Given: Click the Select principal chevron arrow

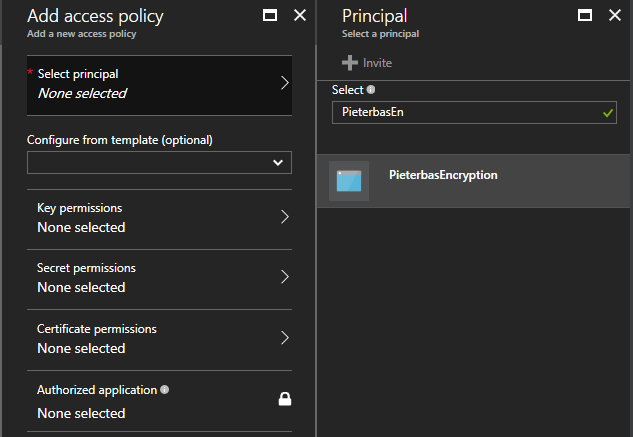Looking at the screenshot, I should coord(284,83).
